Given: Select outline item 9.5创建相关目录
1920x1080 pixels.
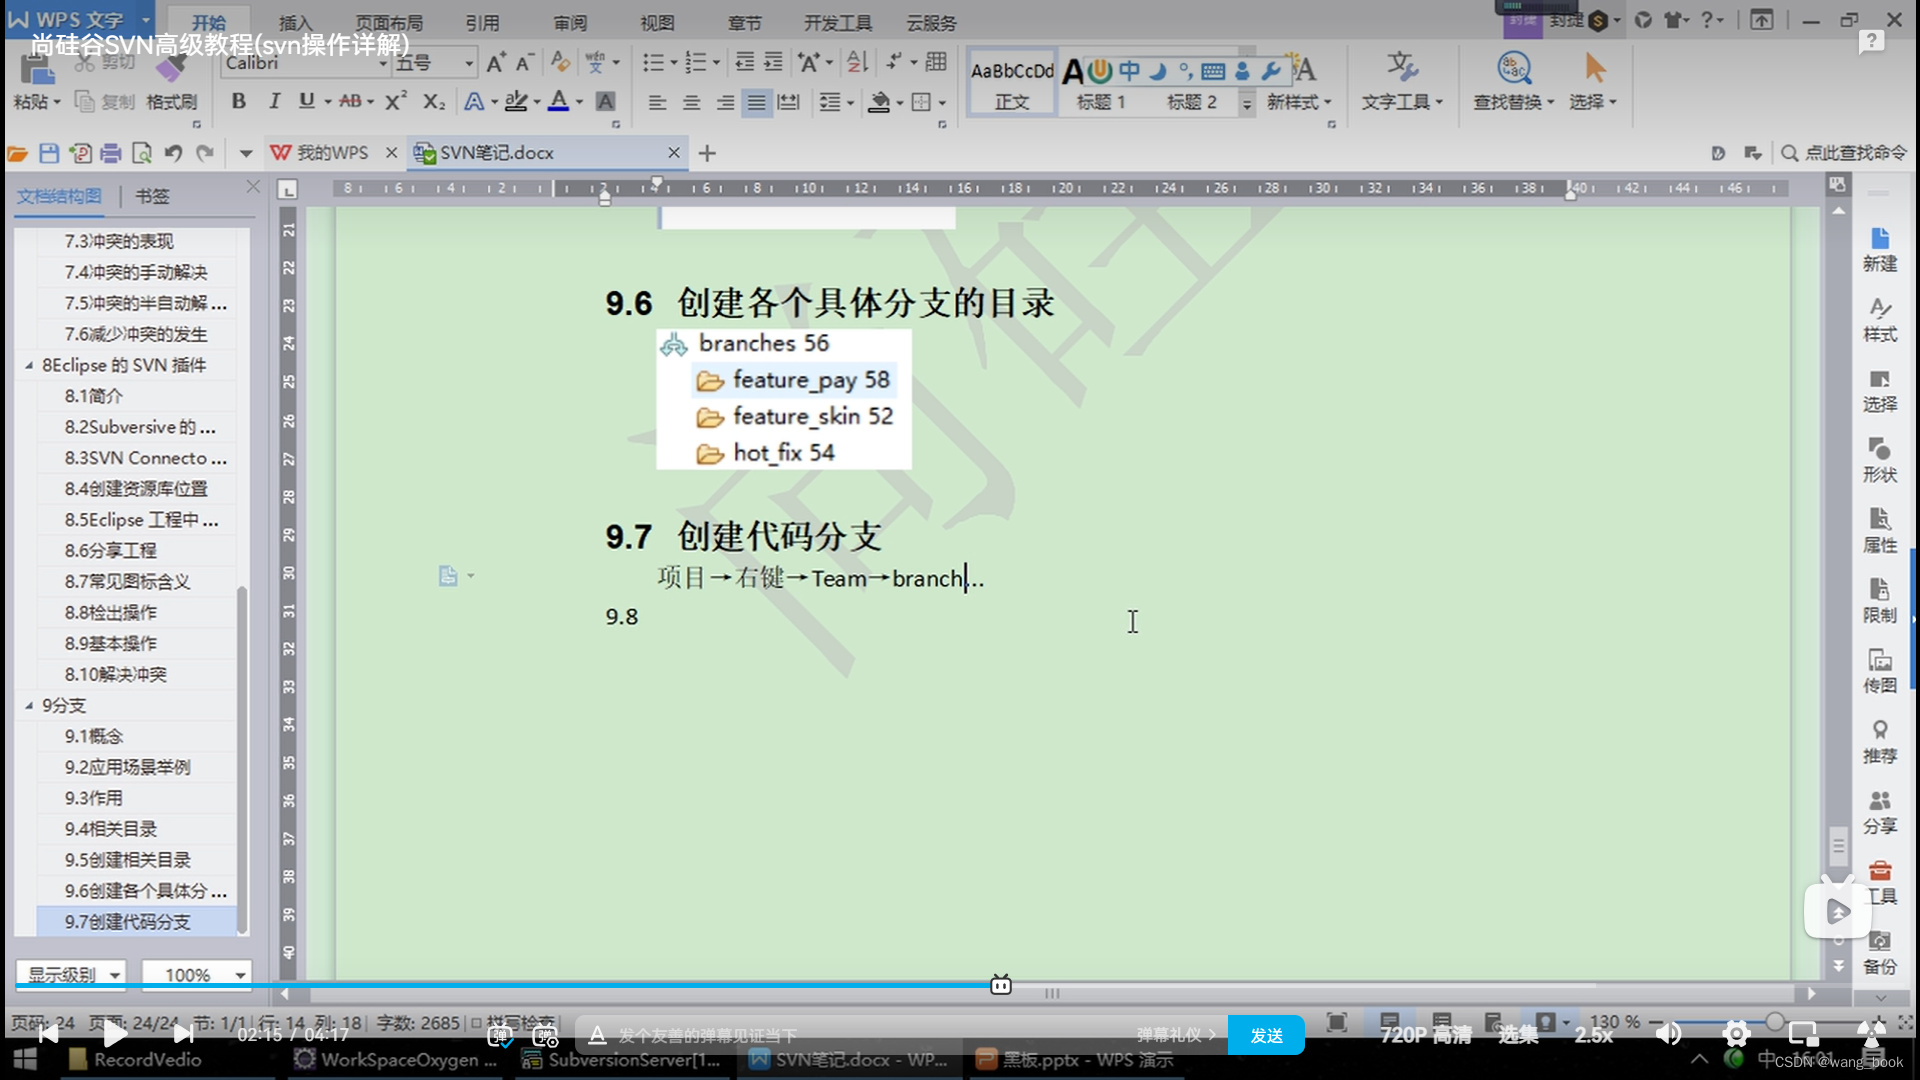Looking at the screenshot, I should tap(128, 860).
